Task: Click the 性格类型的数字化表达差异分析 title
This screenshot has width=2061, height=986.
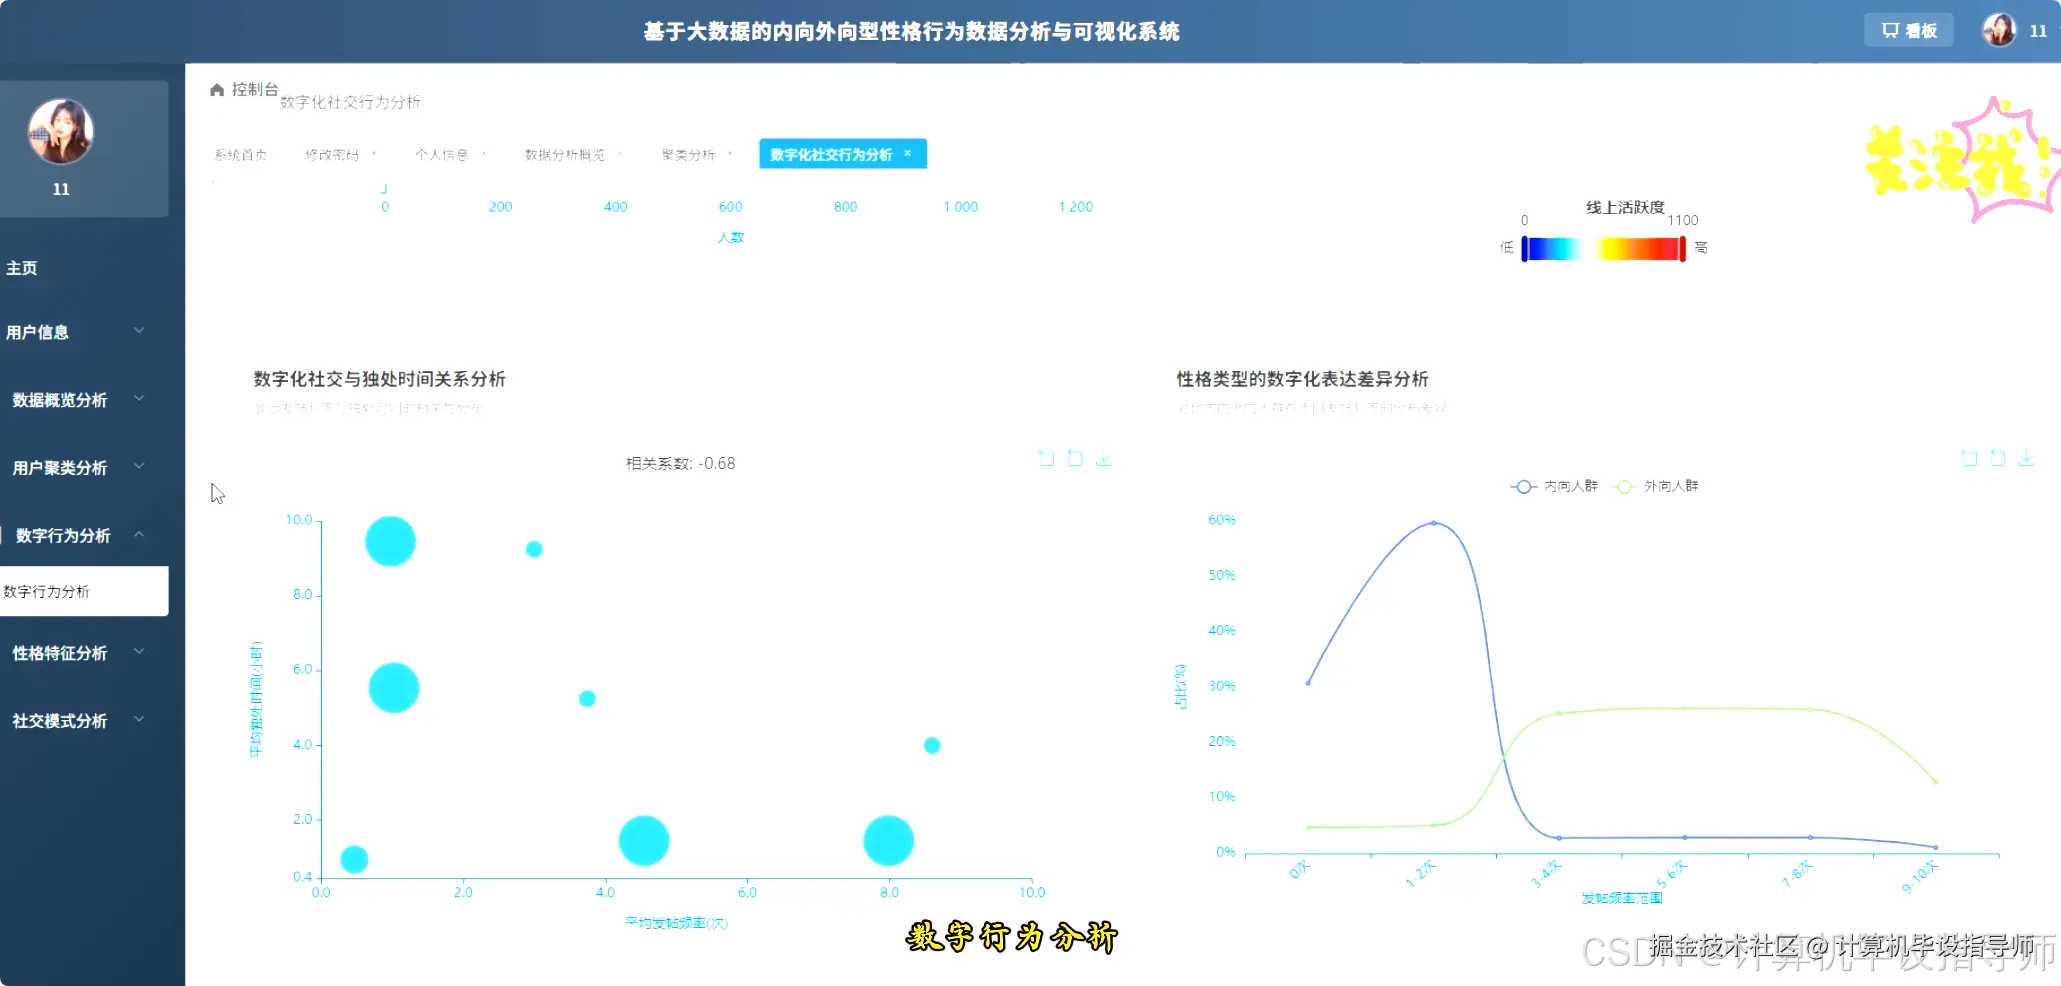Action: coord(1302,379)
